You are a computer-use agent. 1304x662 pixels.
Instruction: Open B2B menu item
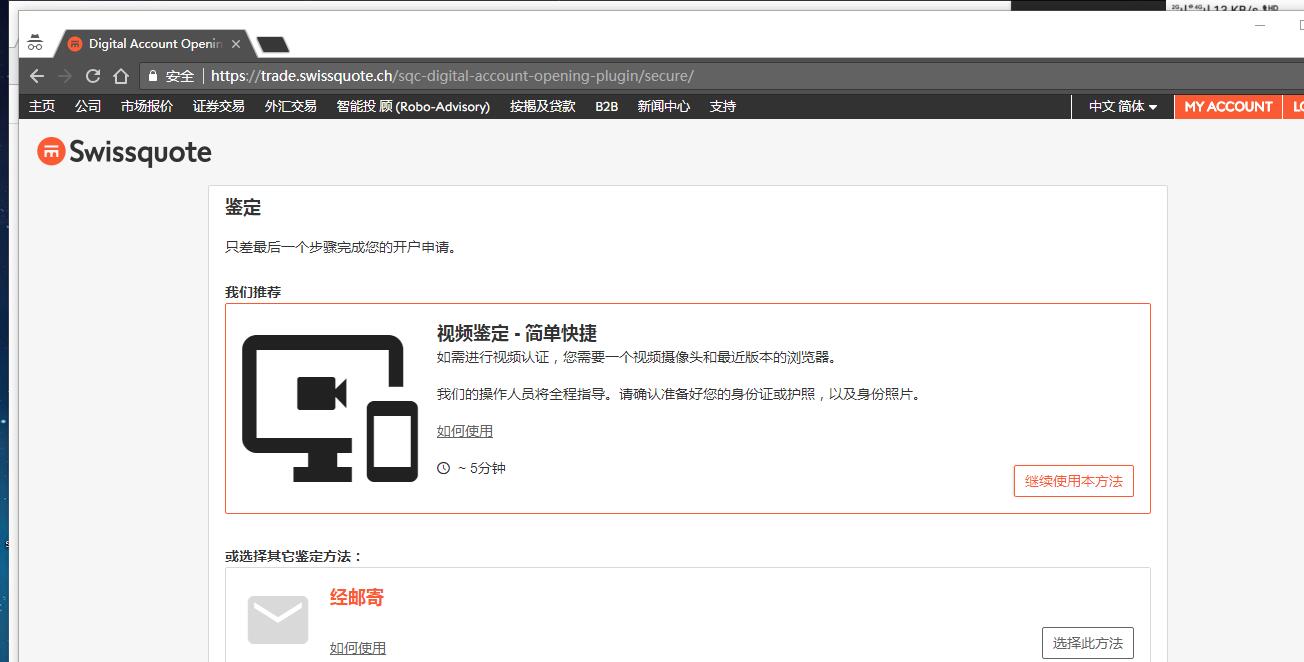[607, 106]
